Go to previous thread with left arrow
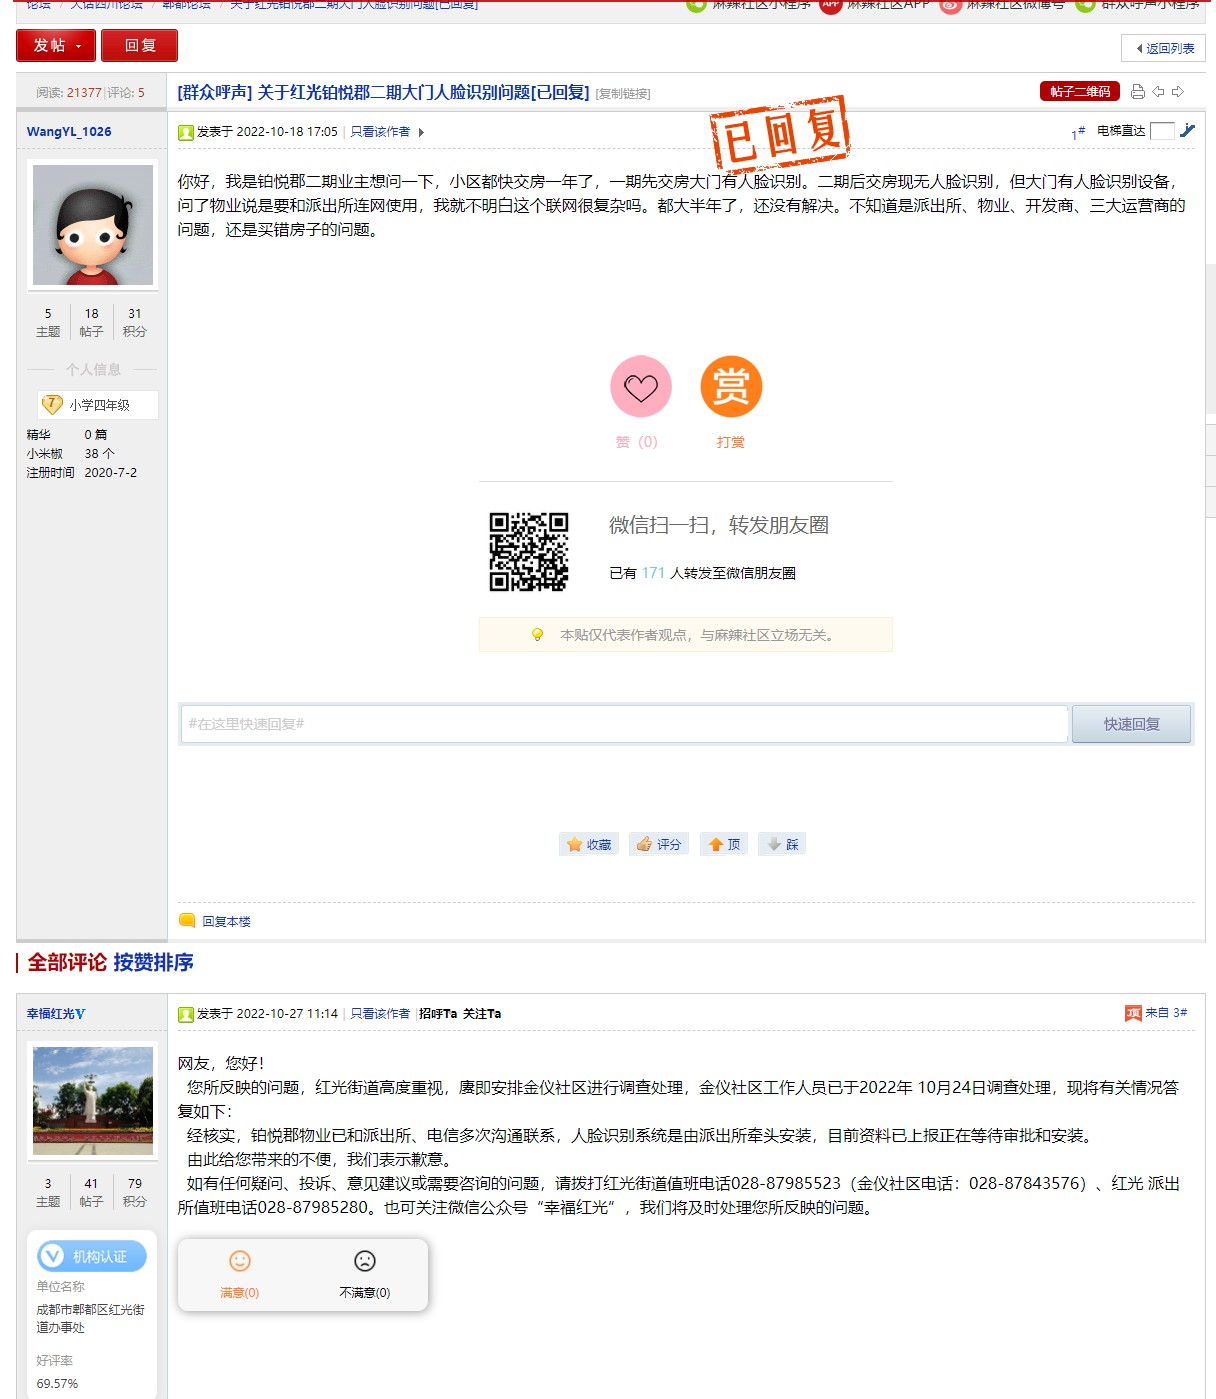Image resolution: width=1216 pixels, height=1399 pixels. click(1158, 92)
